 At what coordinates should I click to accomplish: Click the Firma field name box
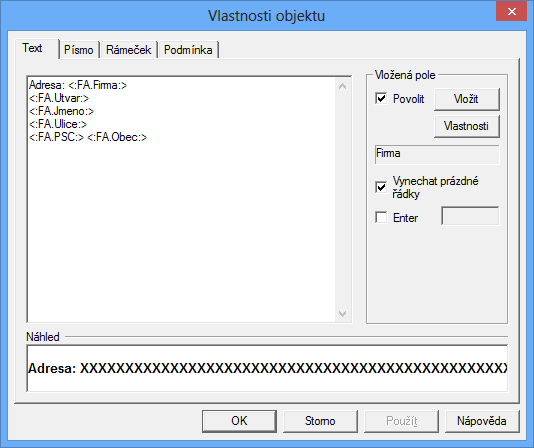pyautogui.click(x=437, y=154)
